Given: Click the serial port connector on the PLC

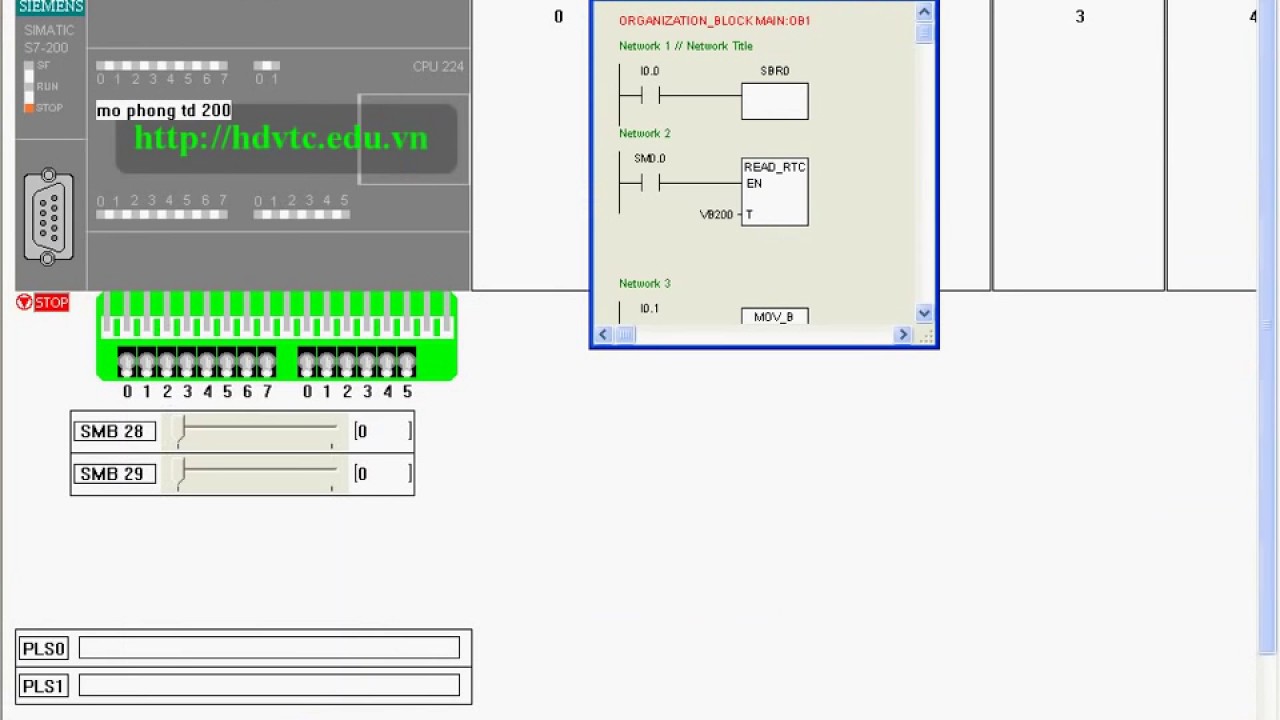Looking at the screenshot, I should coord(48,217).
